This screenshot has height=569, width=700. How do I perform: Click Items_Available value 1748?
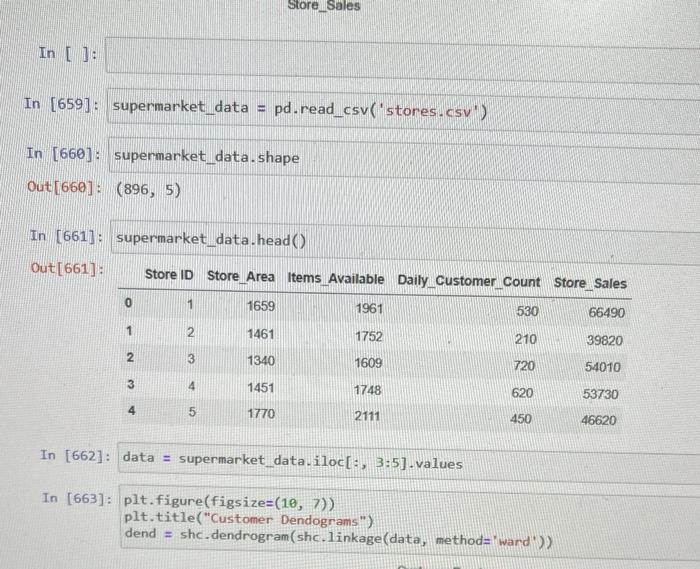pyautogui.click(x=367, y=390)
